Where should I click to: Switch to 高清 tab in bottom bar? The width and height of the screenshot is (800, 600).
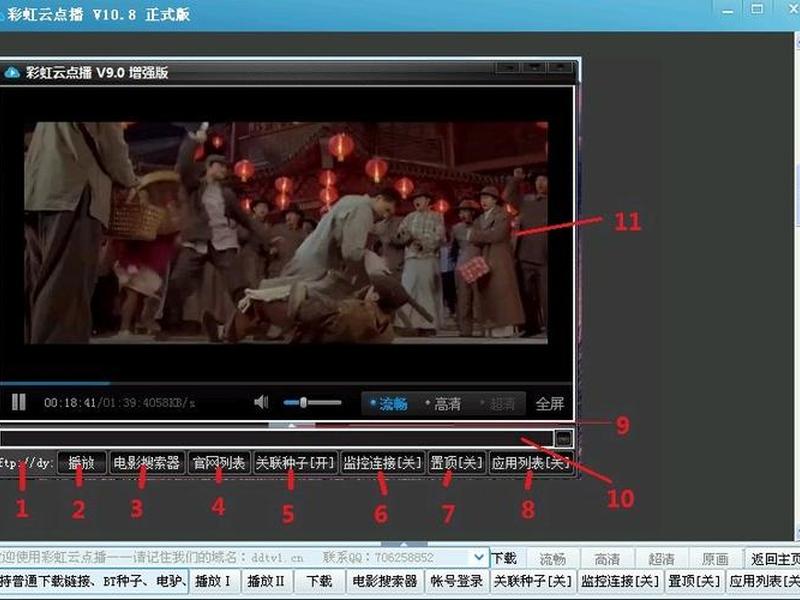click(x=607, y=559)
